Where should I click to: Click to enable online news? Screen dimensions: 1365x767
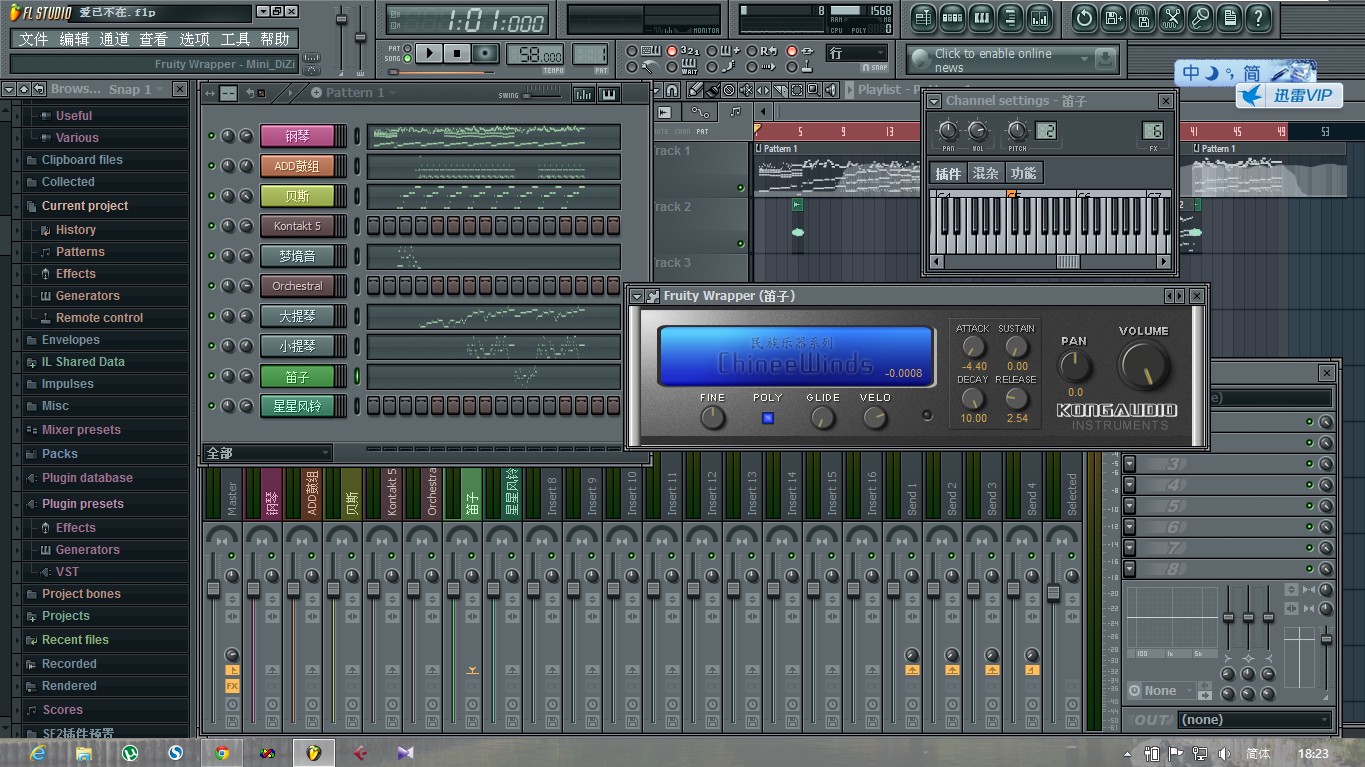pos(993,60)
